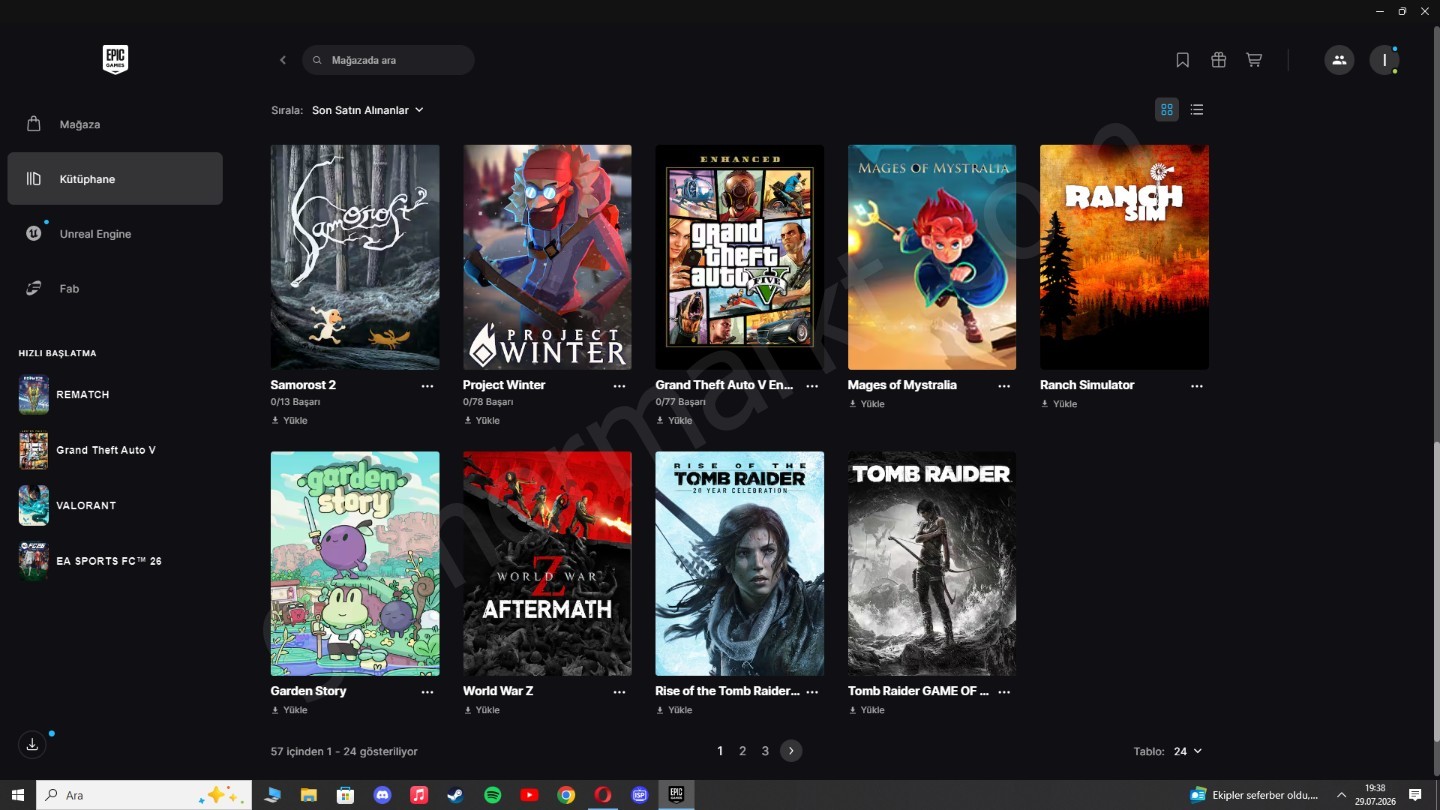
Task: Show hidden system tray icons
Action: [x=1341, y=795]
